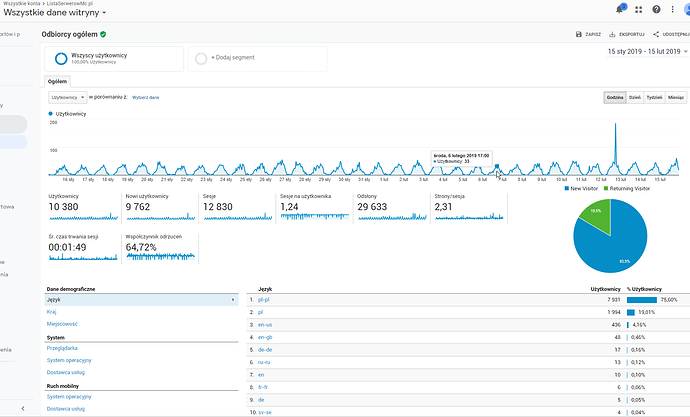The height and width of the screenshot is (417, 690).
Task: Switch chart granularity to Miesiąc
Action: click(676, 97)
